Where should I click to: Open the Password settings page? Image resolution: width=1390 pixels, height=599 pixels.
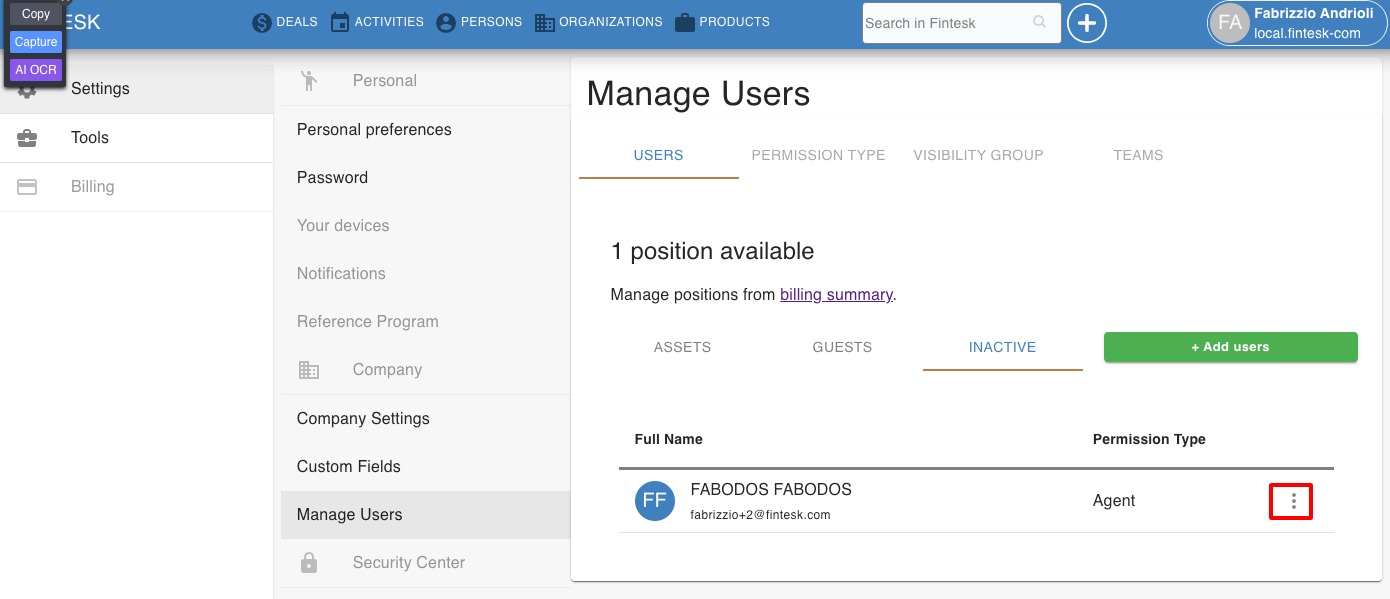click(425, 178)
